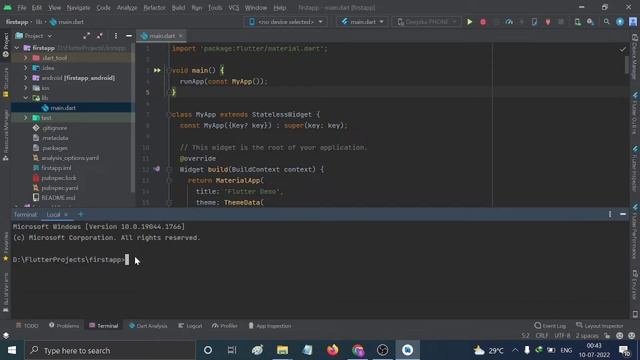Open the Layout Inspector

click(600, 326)
